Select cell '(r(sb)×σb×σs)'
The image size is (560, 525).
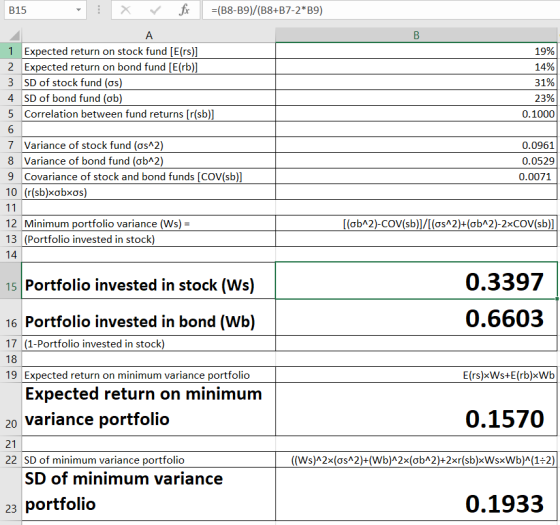(x=149, y=192)
